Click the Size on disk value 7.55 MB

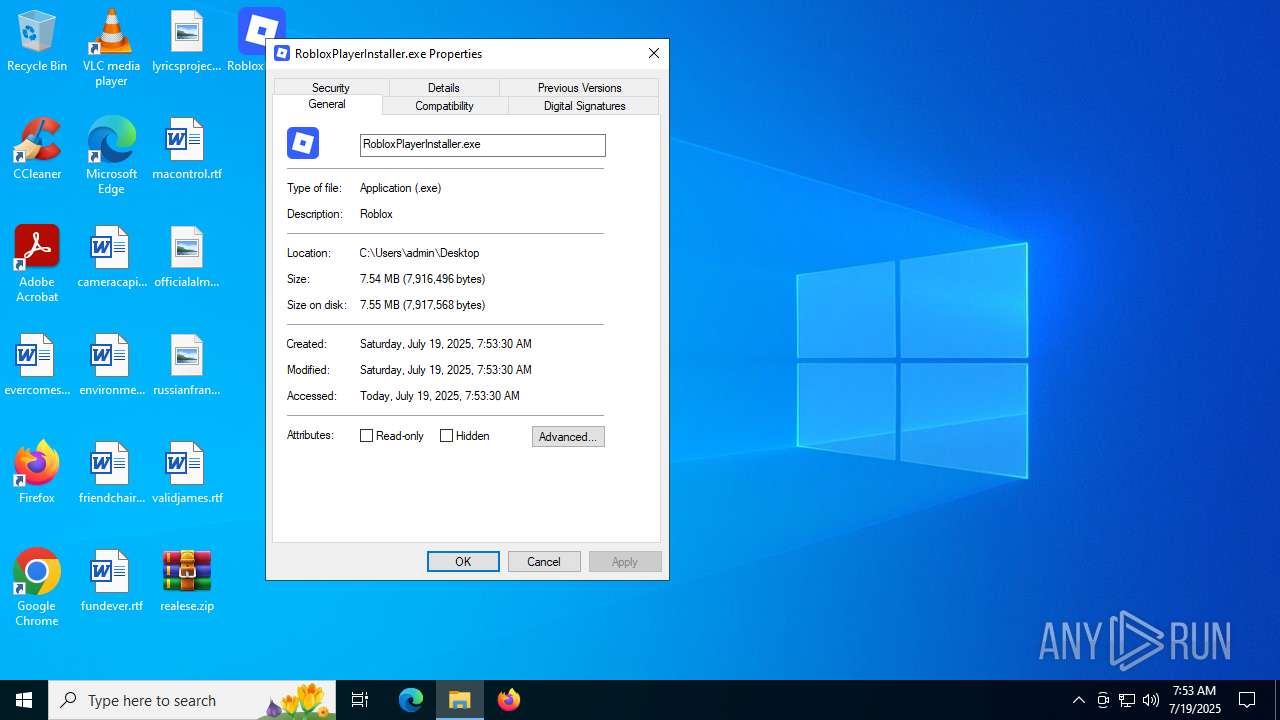(423, 305)
